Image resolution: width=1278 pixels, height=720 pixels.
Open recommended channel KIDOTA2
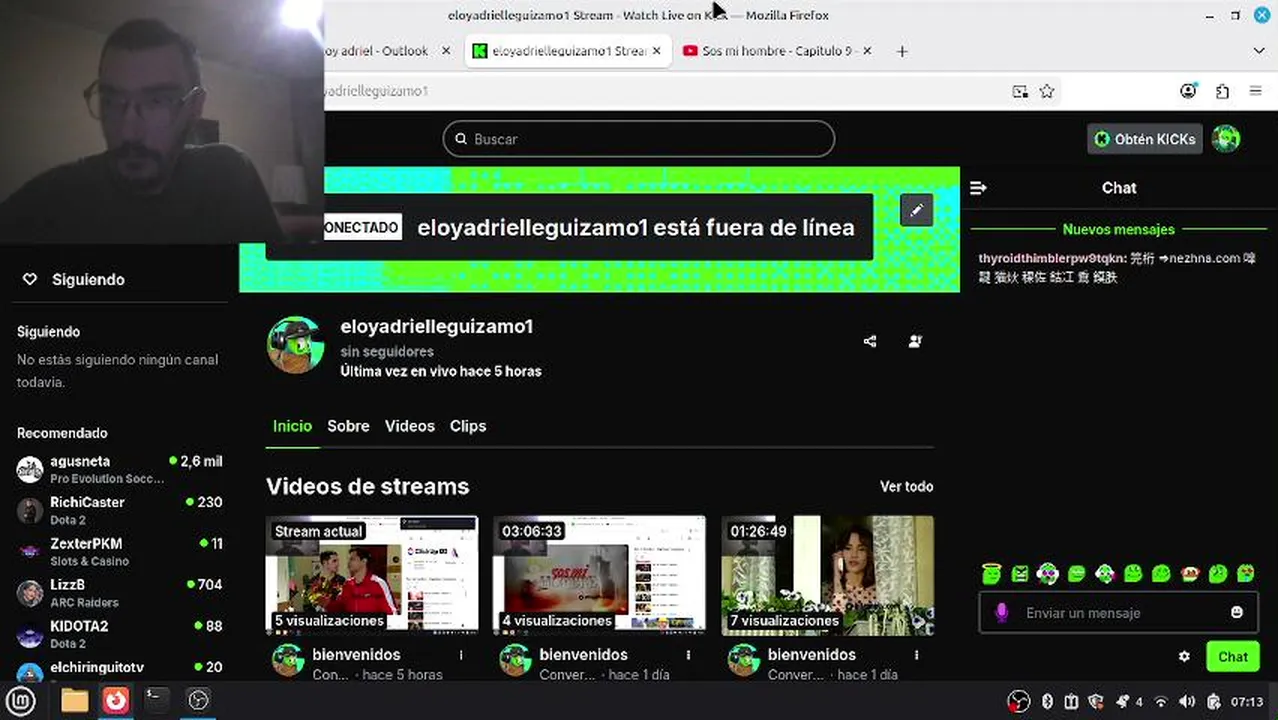pyautogui.click(x=120, y=634)
